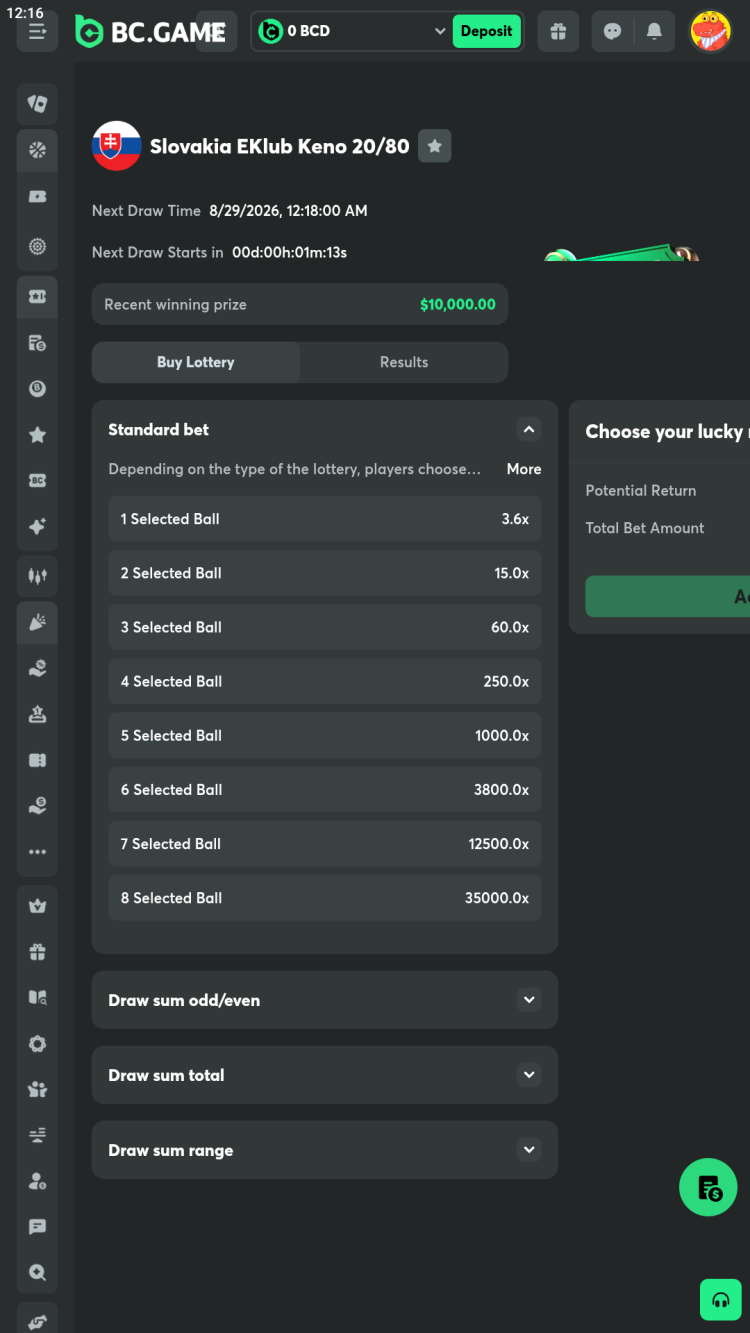This screenshot has width=750, height=1333.
Task: Select the 3 Selected Ball 60.0x option
Action: pyautogui.click(x=325, y=627)
